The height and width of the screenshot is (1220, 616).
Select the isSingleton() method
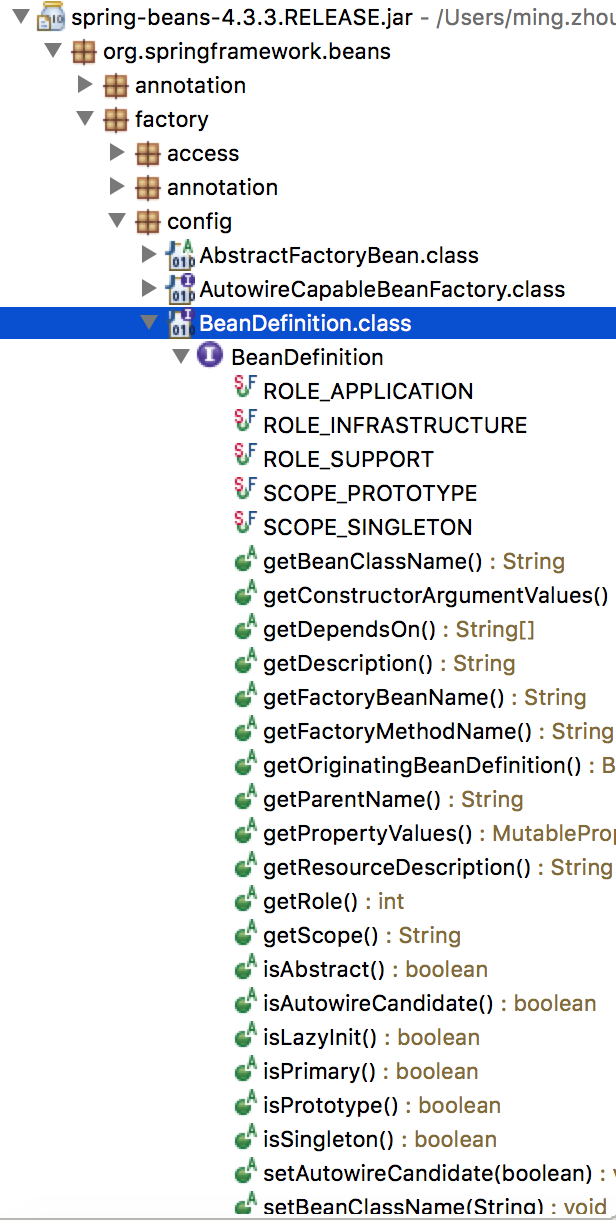[329, 1139]
